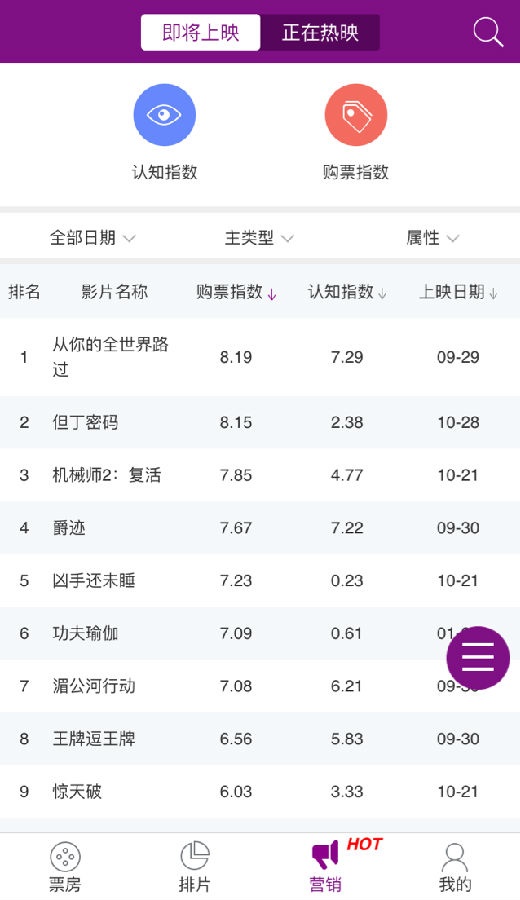This screenshot has width=520, height=900.
Task: Open the red tag 购票指数 icon
Action: [x=356, y=115]
